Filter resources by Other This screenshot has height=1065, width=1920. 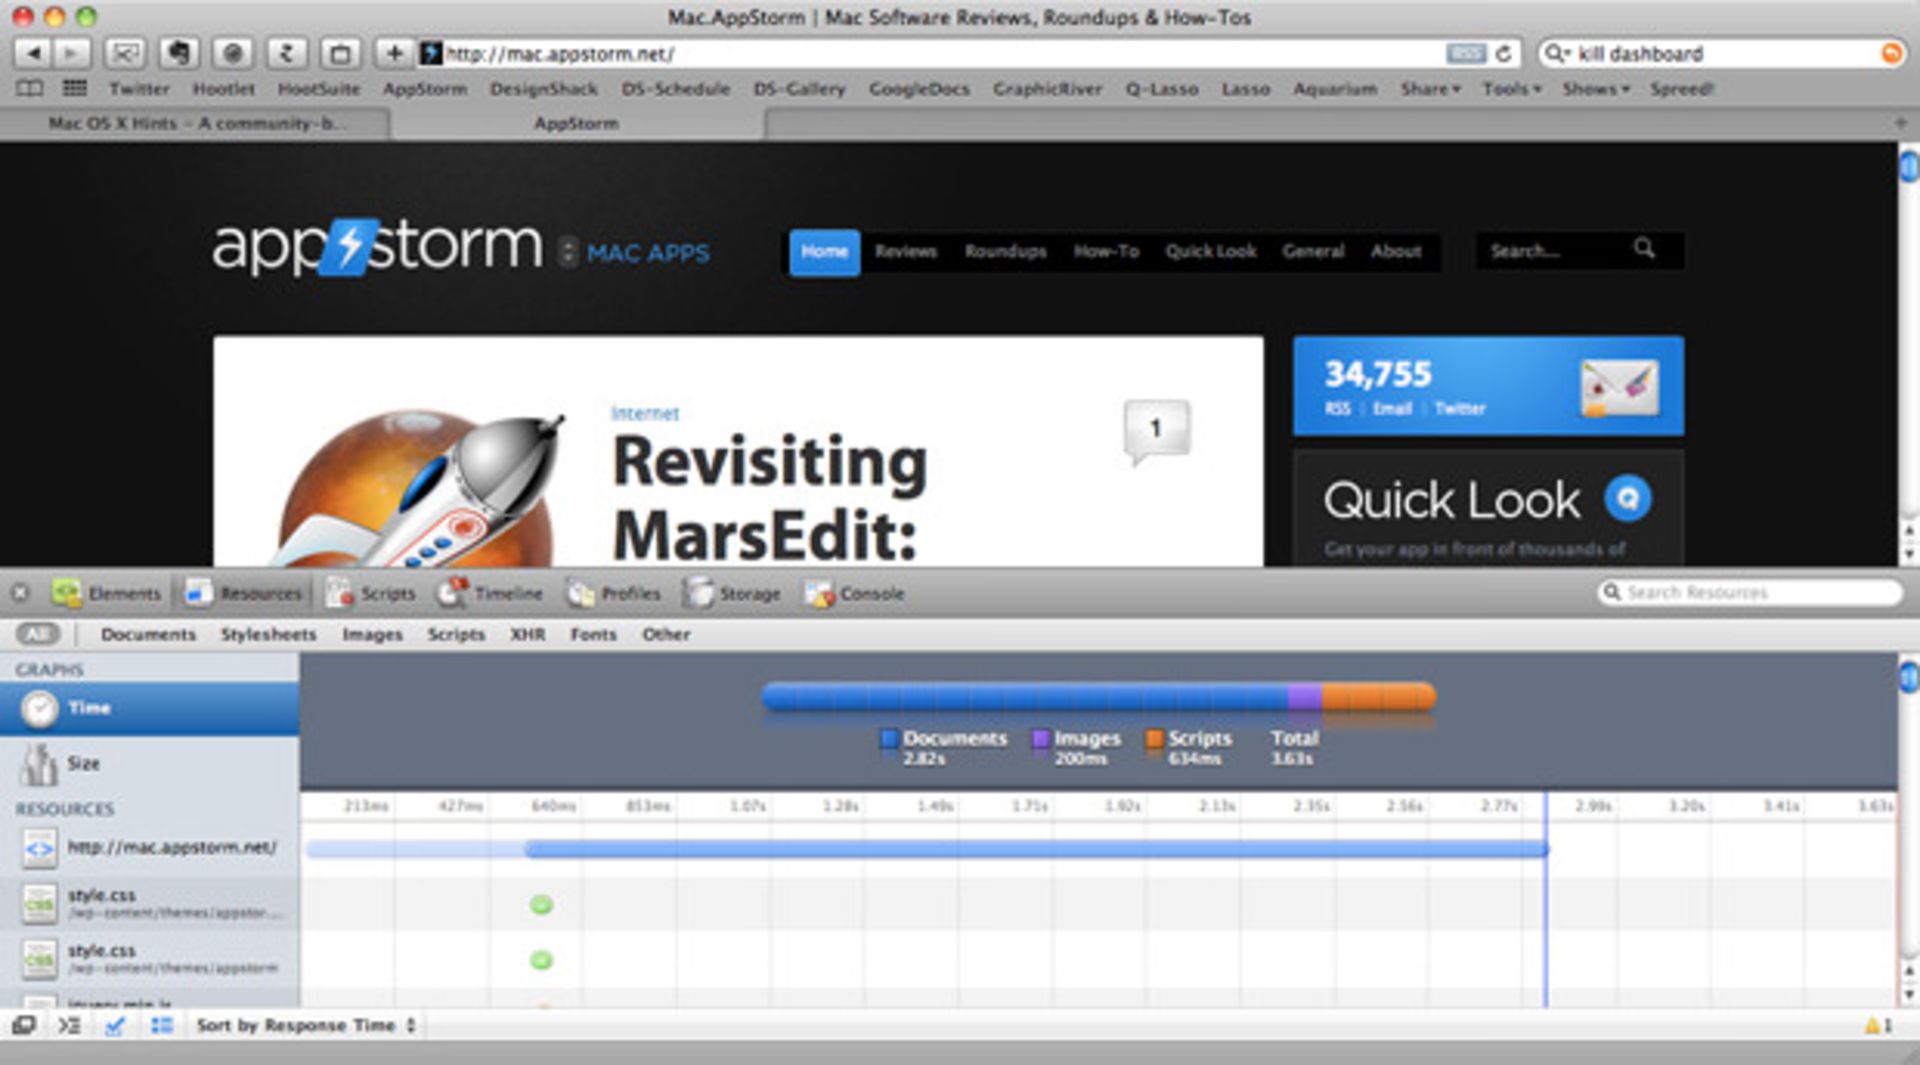pyautogui.click(x=666, y=634)
